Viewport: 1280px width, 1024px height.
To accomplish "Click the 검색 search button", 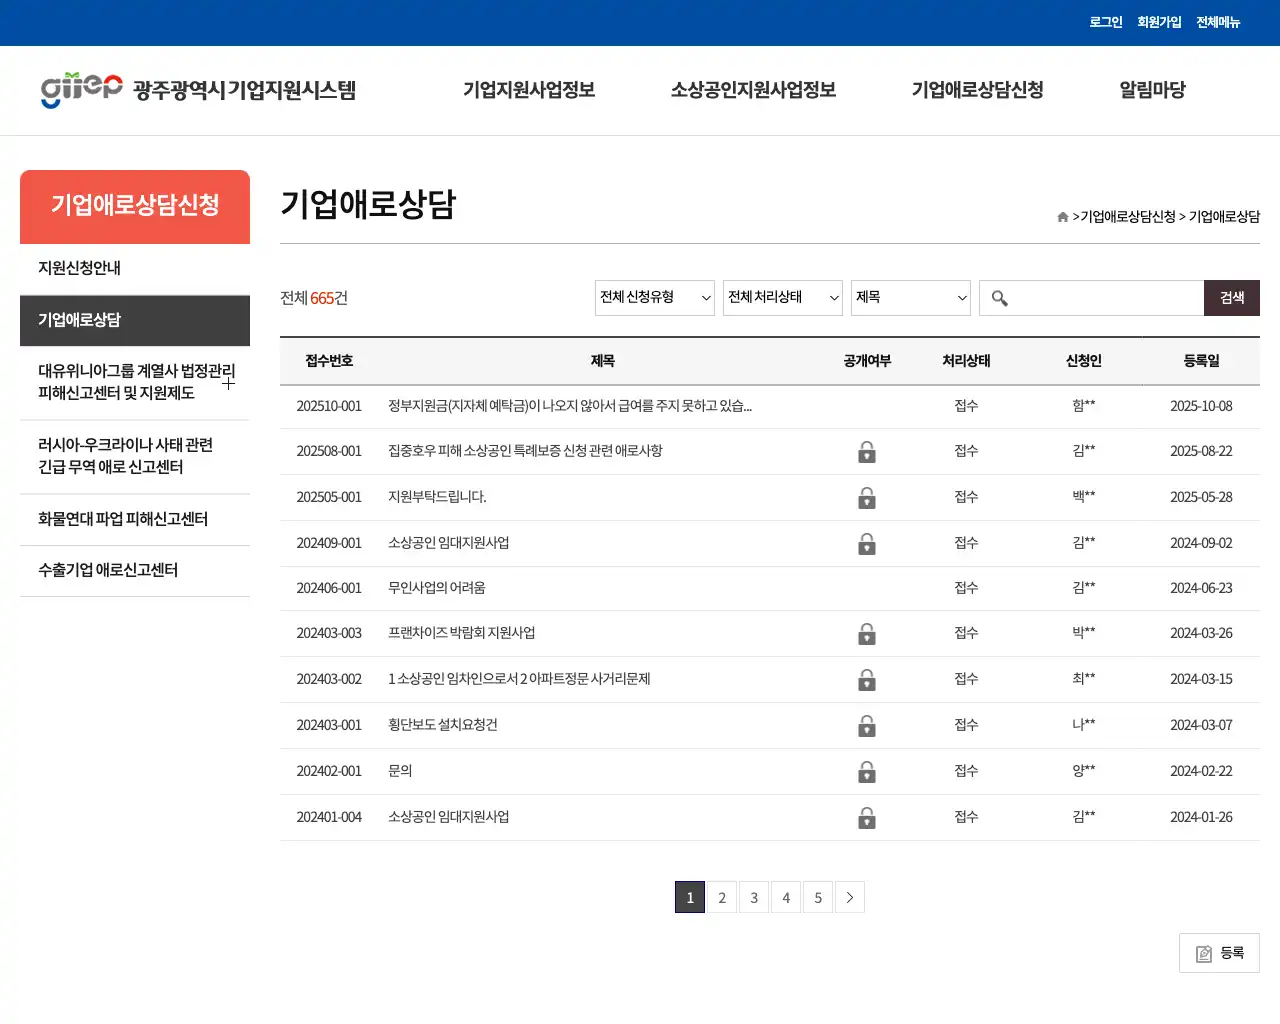I will 1231,298.
